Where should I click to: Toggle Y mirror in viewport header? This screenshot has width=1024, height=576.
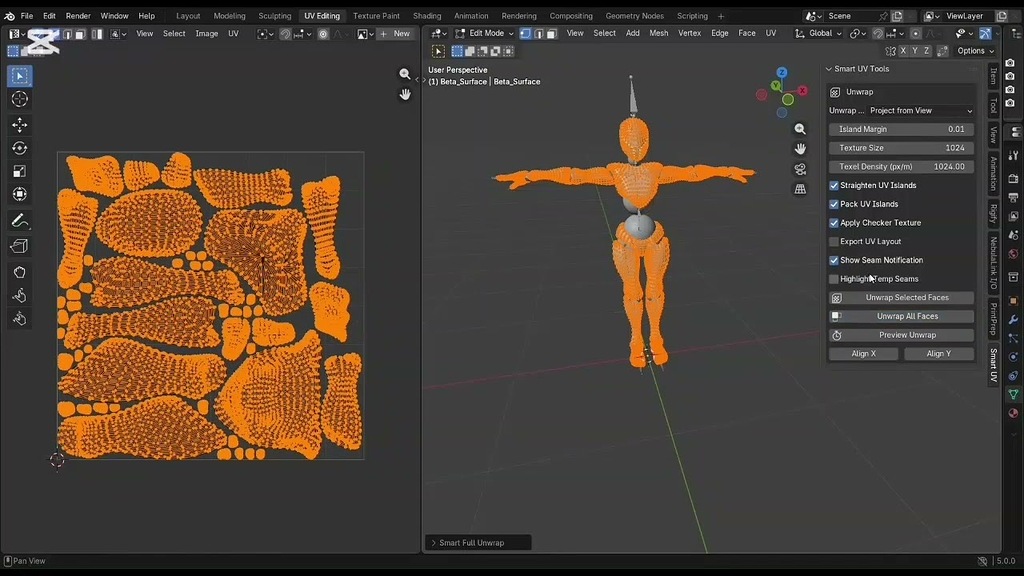click(915, 51)
